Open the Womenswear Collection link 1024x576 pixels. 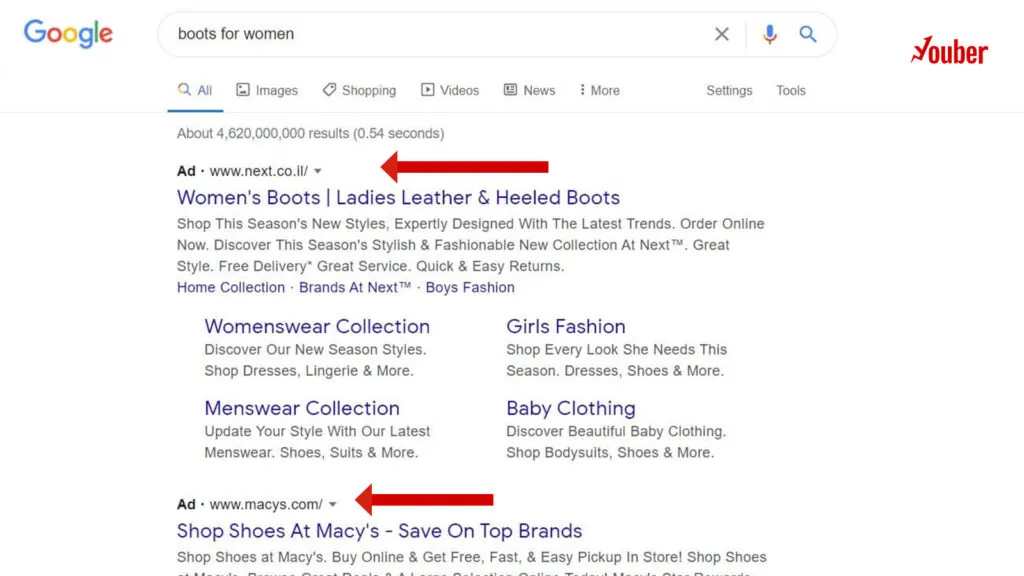(x=317, y=327)
